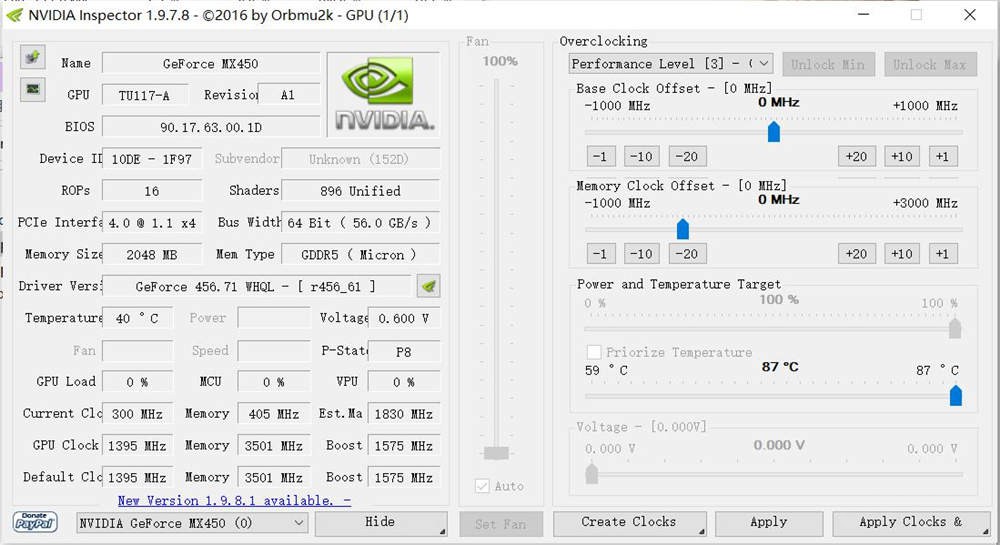Click the Est. Max value 1830 MHz

404,414
